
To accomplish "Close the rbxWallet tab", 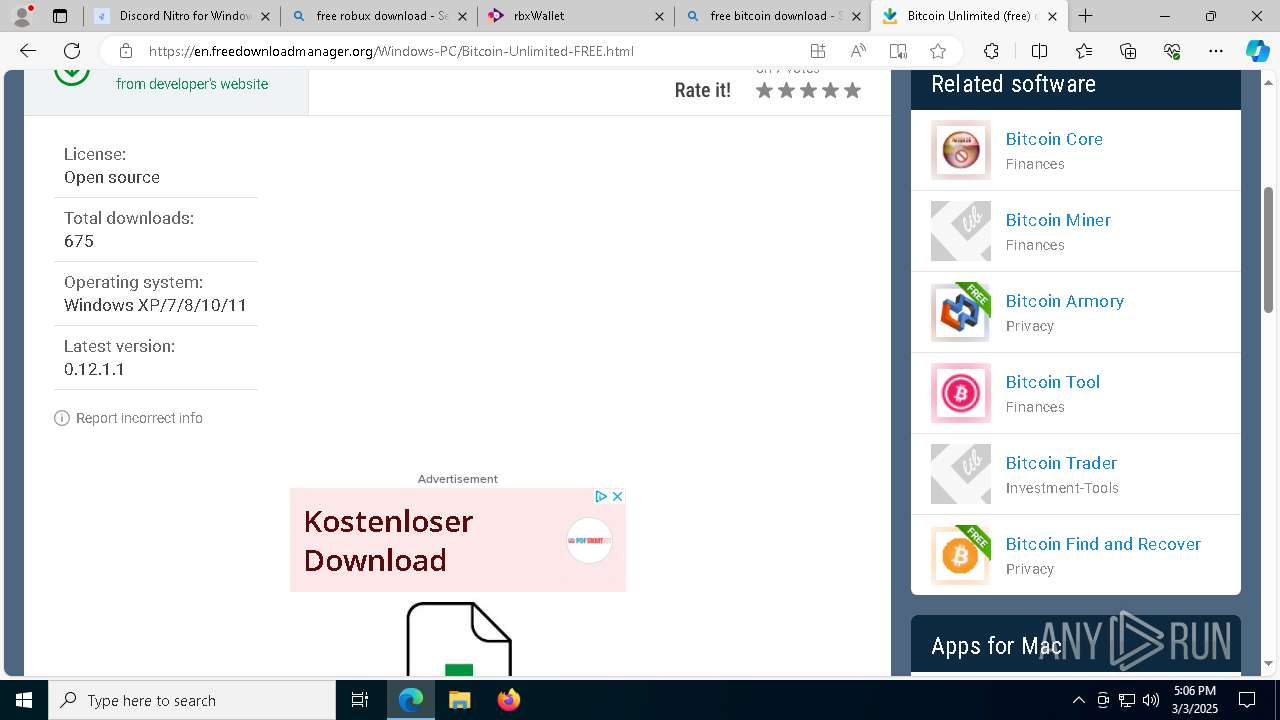I will [659, 16].
